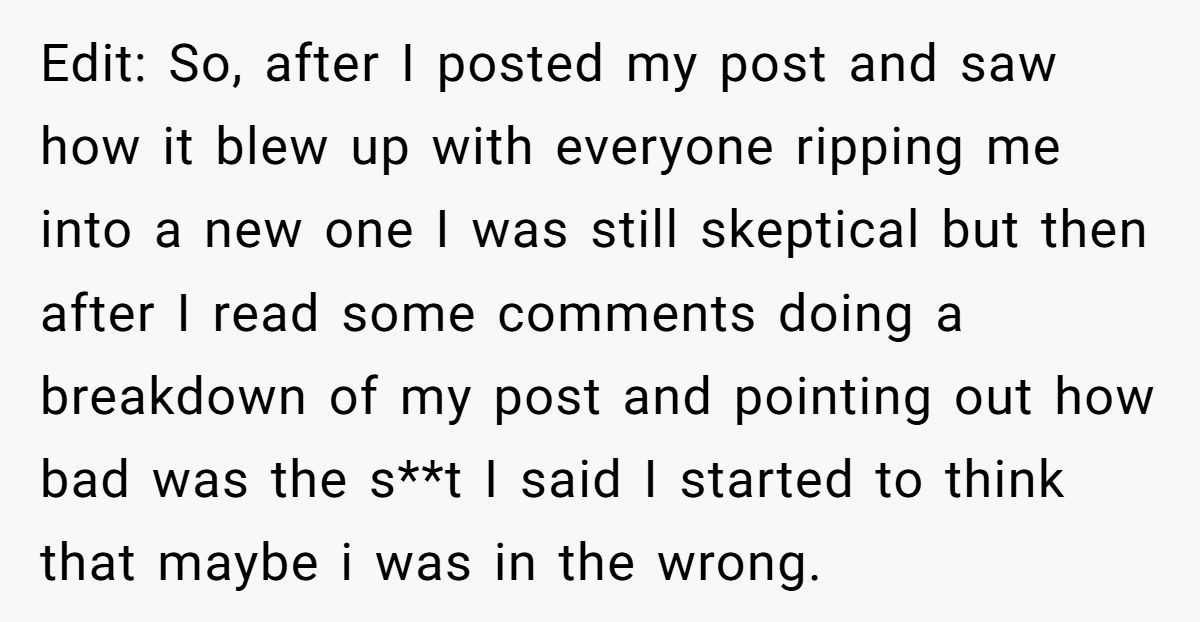This screenshot has width=1200, height=622.
Task: Click the word "think"
Action: coord(1002,480)
